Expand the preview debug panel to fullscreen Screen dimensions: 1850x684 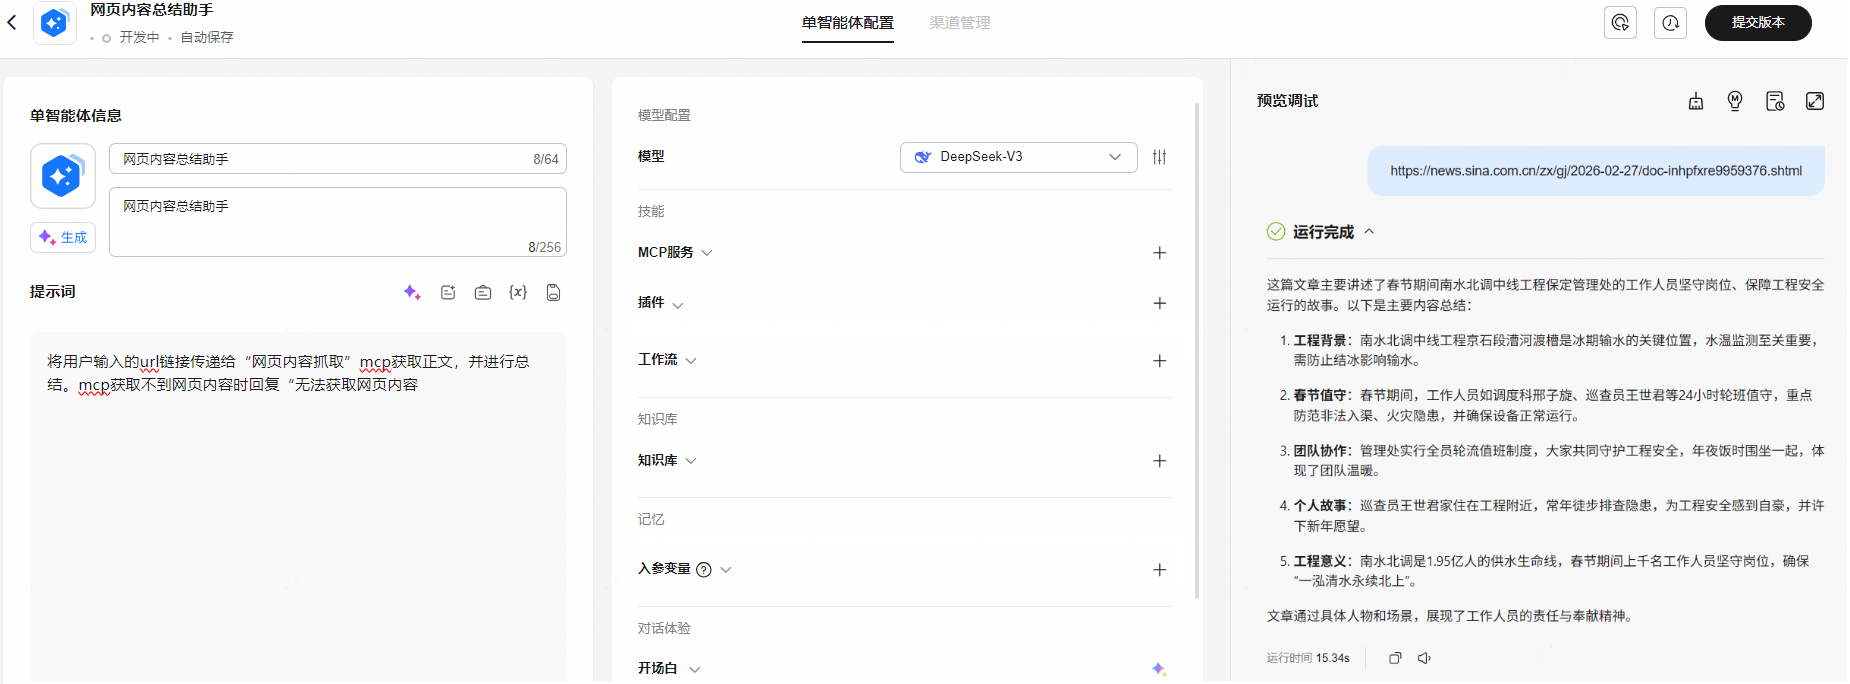[x=1815, y=101]
